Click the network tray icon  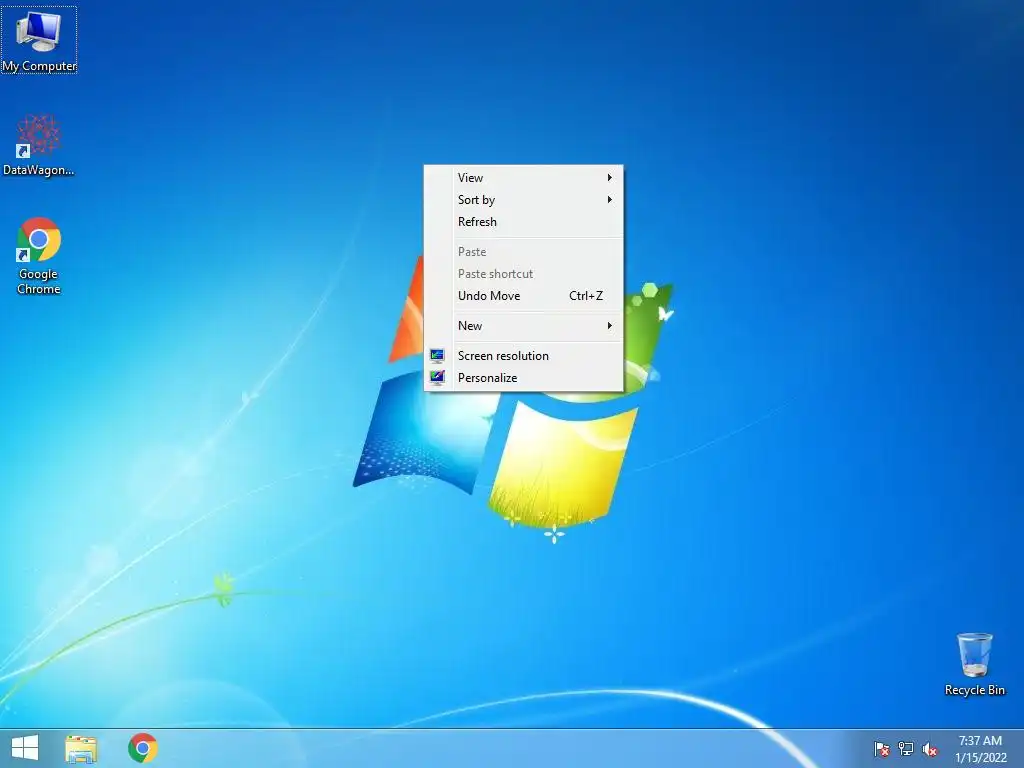(x=906, y=749)
